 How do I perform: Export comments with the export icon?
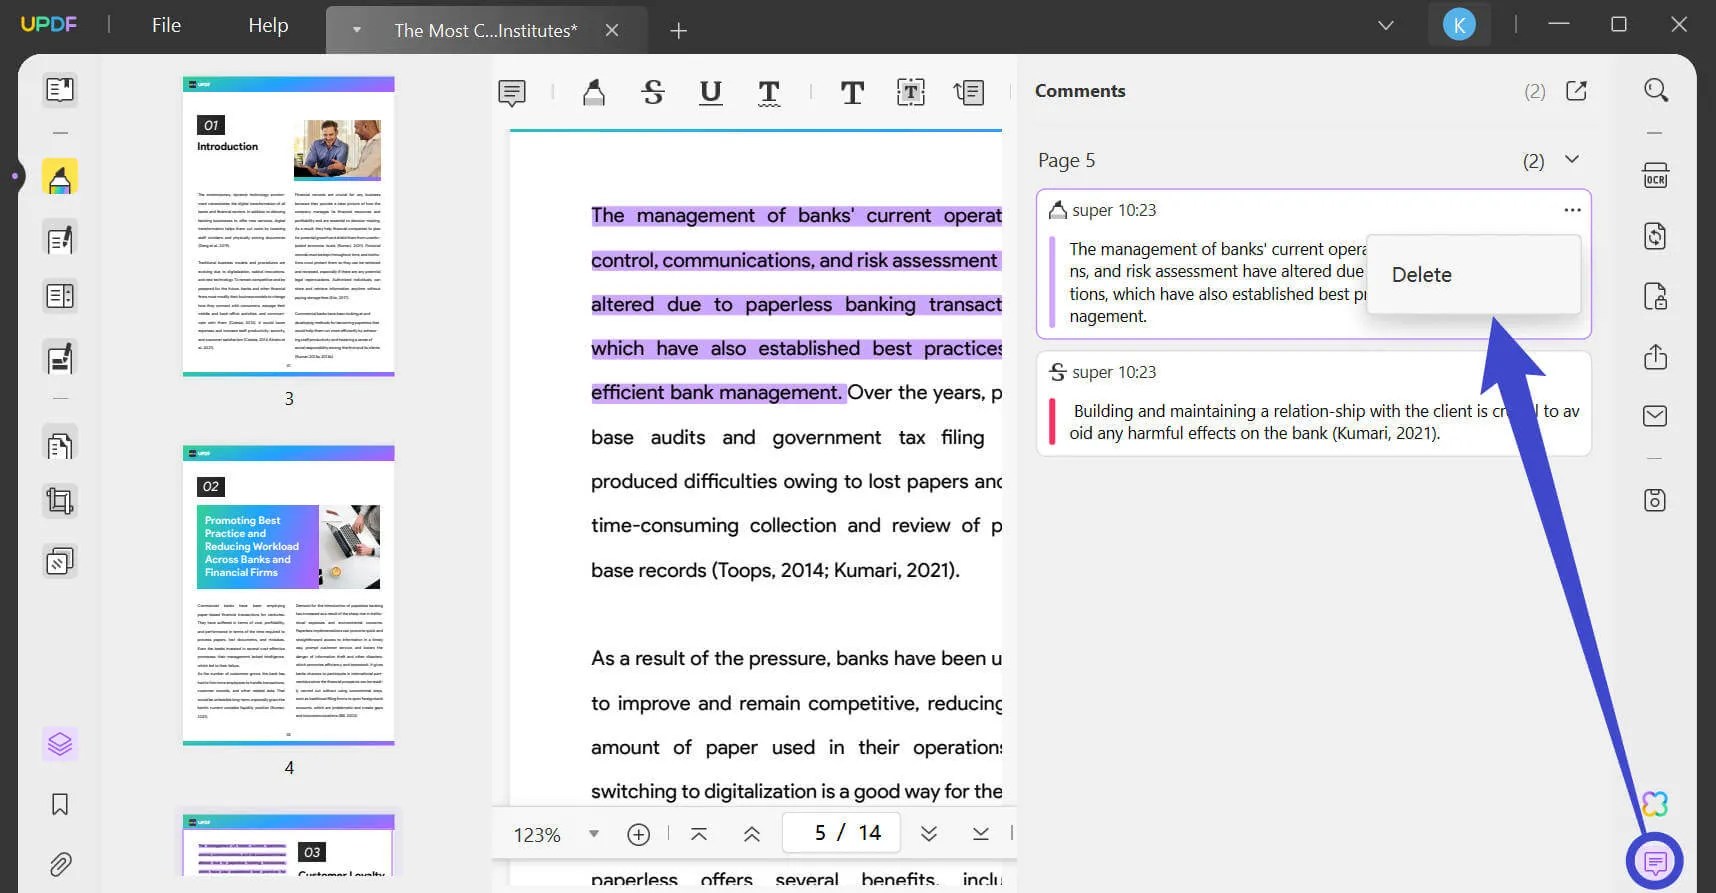[x=1577, y=91]
